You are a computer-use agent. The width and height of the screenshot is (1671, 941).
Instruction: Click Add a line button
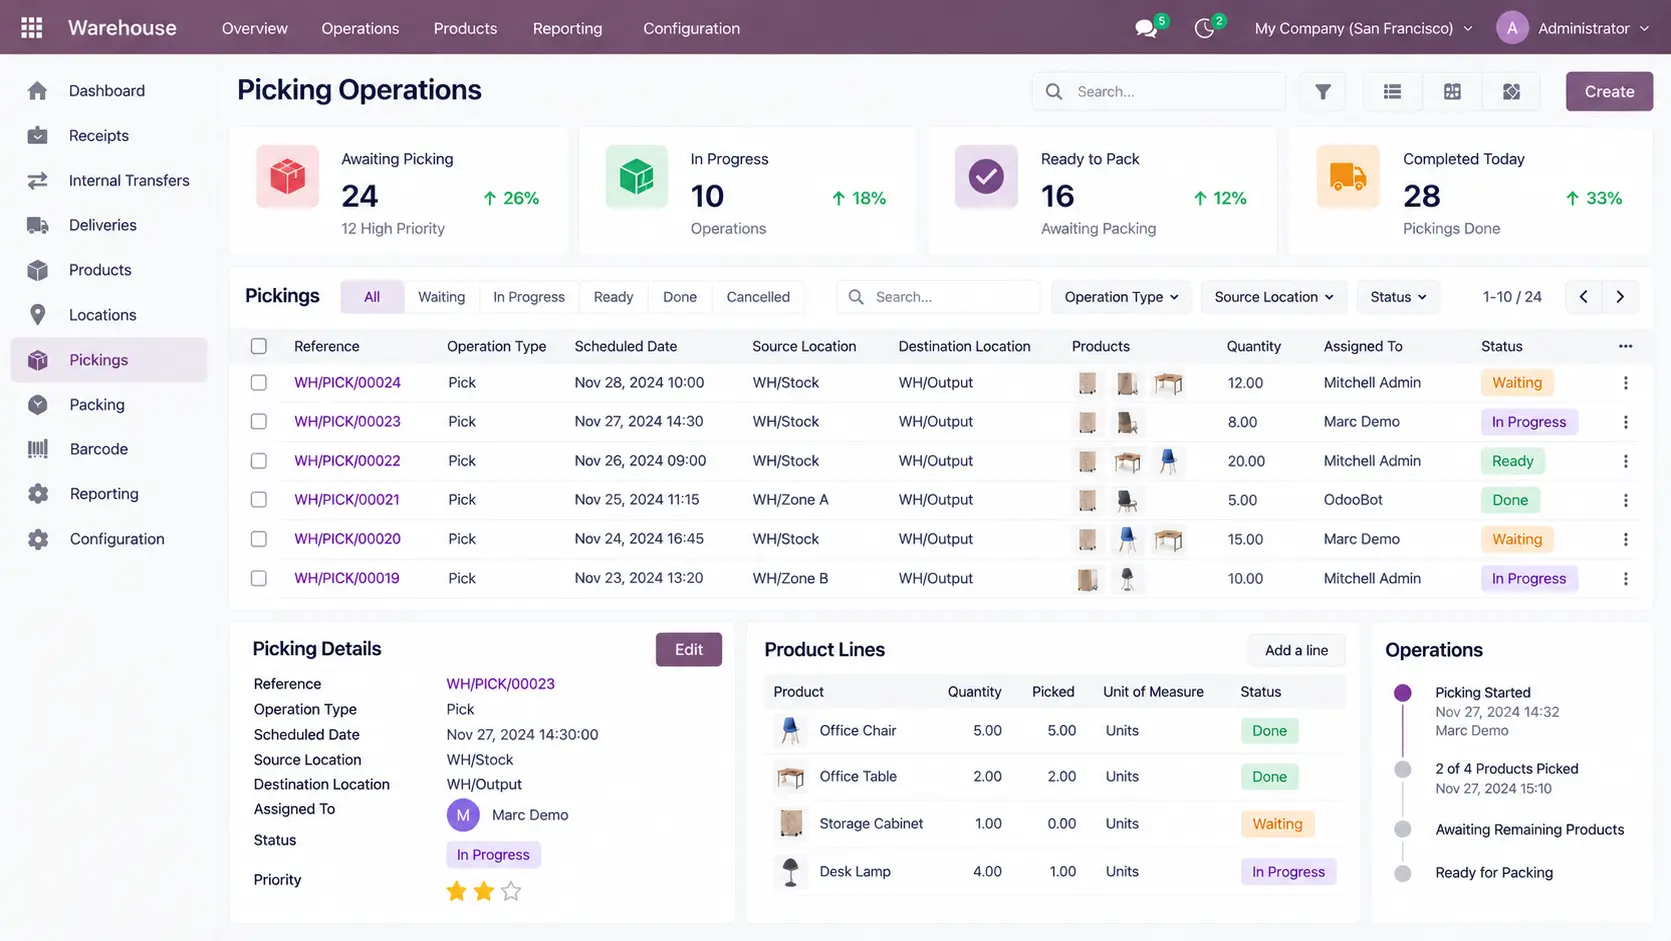click(1296, 650)
